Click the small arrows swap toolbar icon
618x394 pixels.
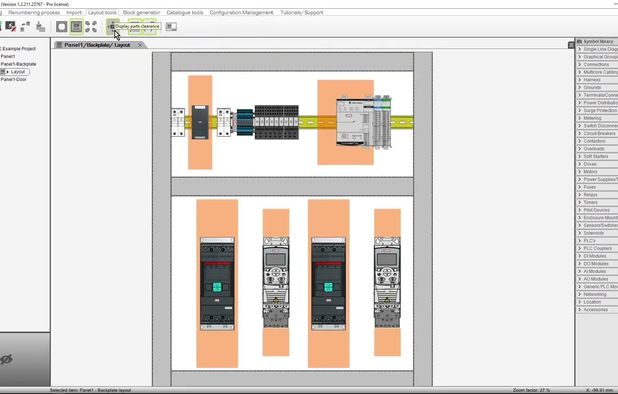point(25,27)
